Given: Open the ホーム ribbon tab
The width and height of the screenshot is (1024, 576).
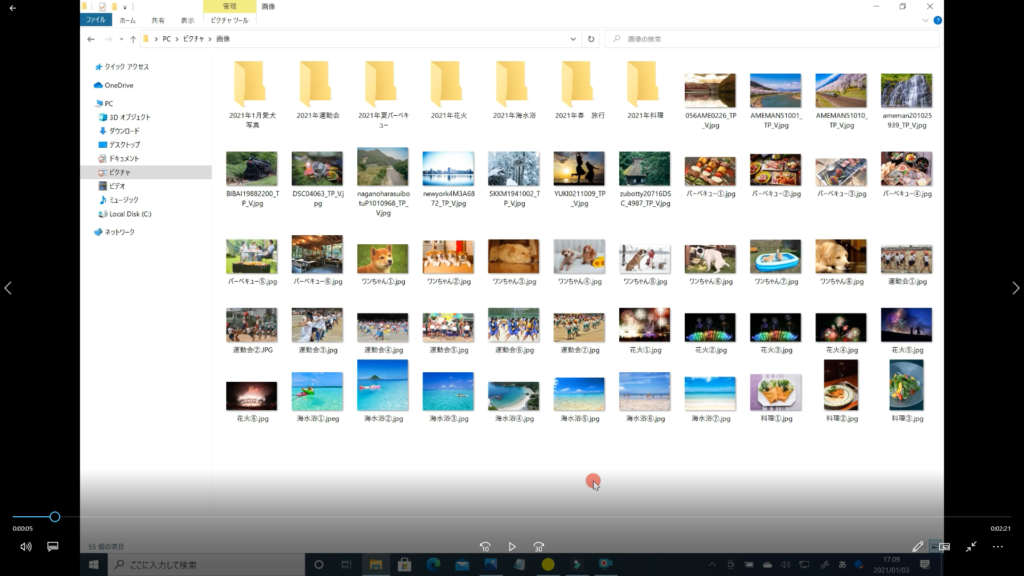Looking at the screenshot, I should 127,20.
